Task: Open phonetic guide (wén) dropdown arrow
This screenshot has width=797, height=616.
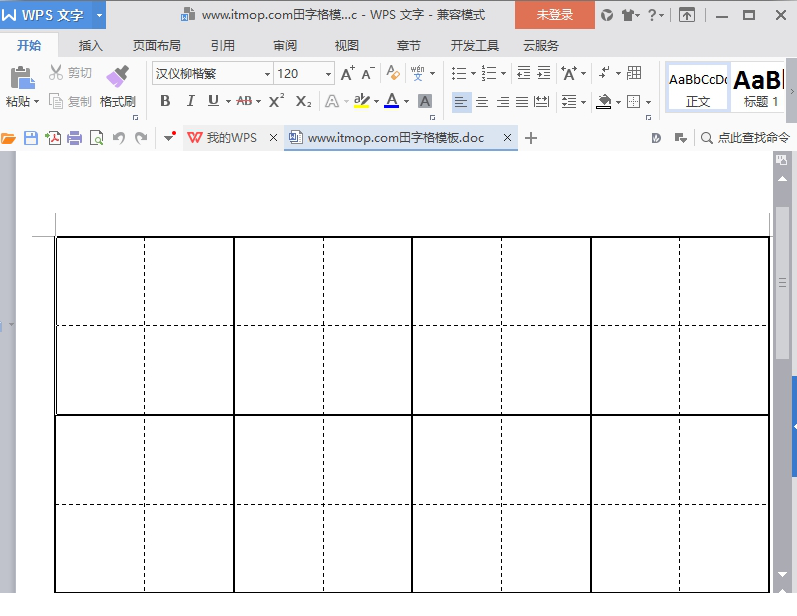Action: (x=433, y=74)
